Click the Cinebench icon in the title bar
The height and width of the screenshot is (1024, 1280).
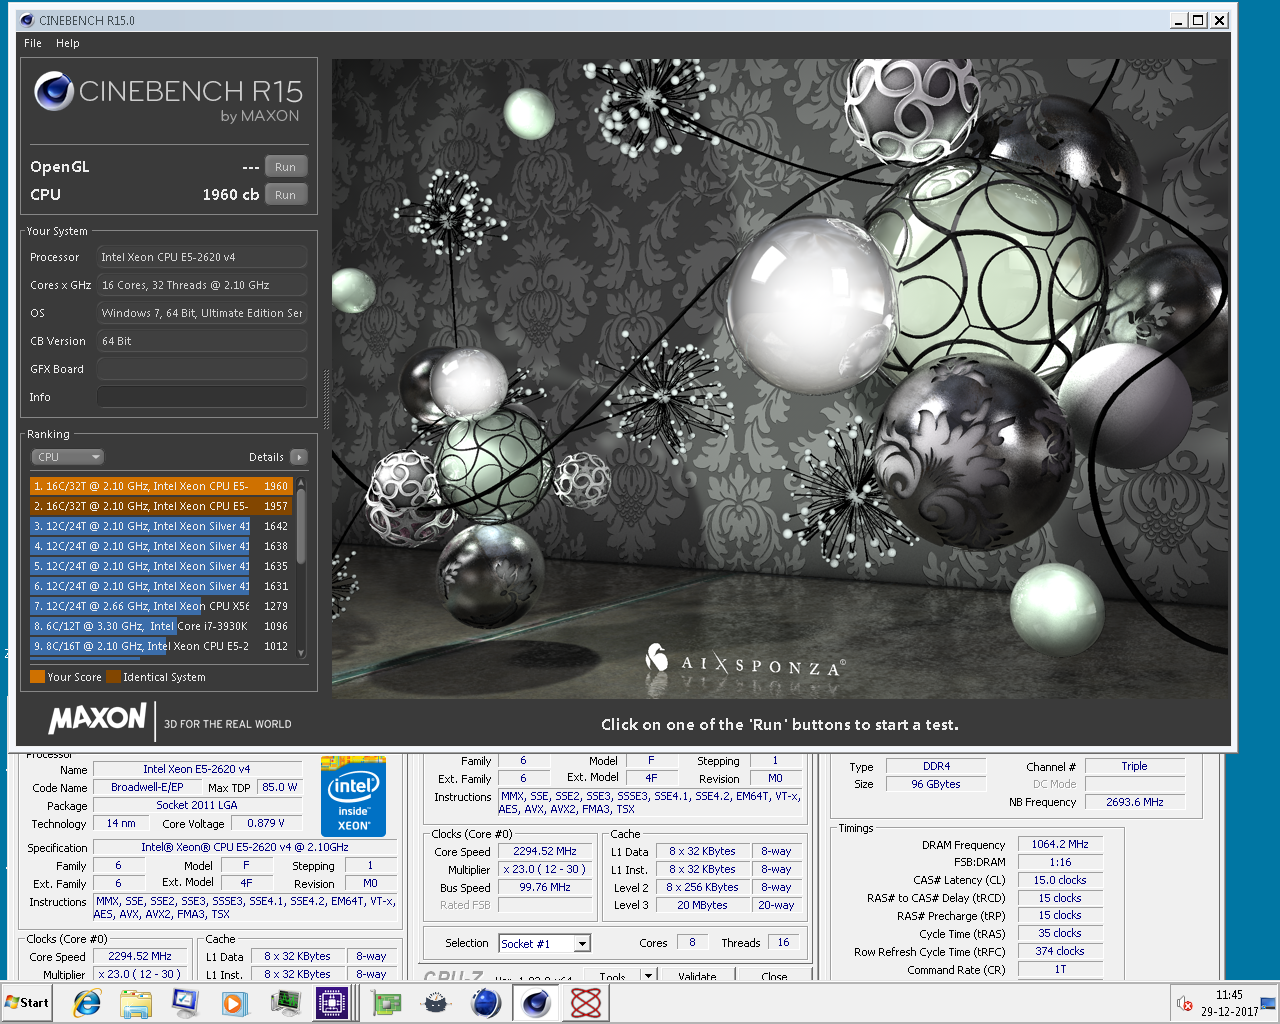pyautogui.click(x=27, y=20)
